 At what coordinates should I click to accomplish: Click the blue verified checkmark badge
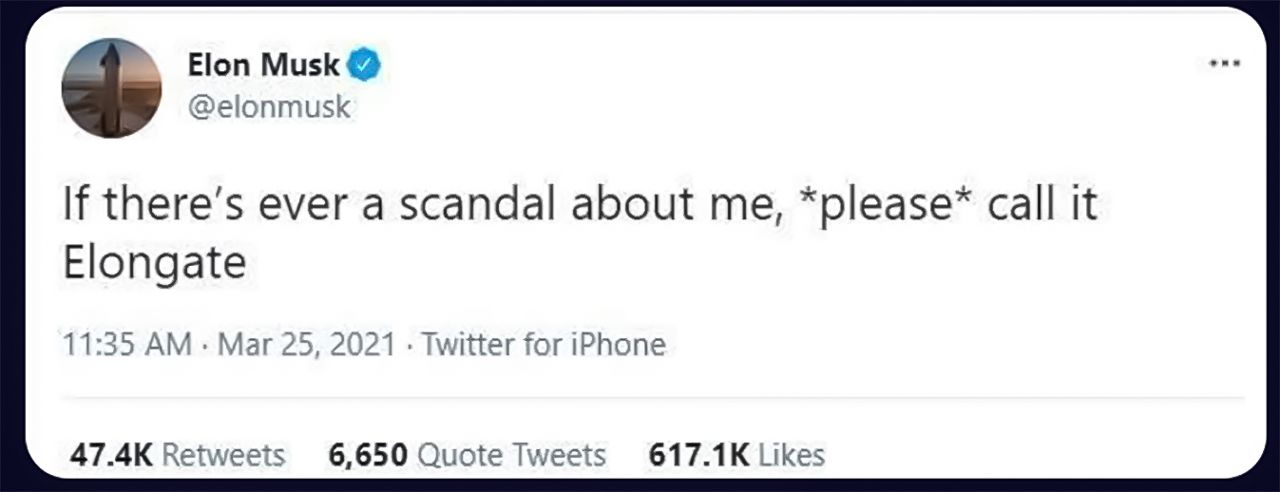(364, 66)
